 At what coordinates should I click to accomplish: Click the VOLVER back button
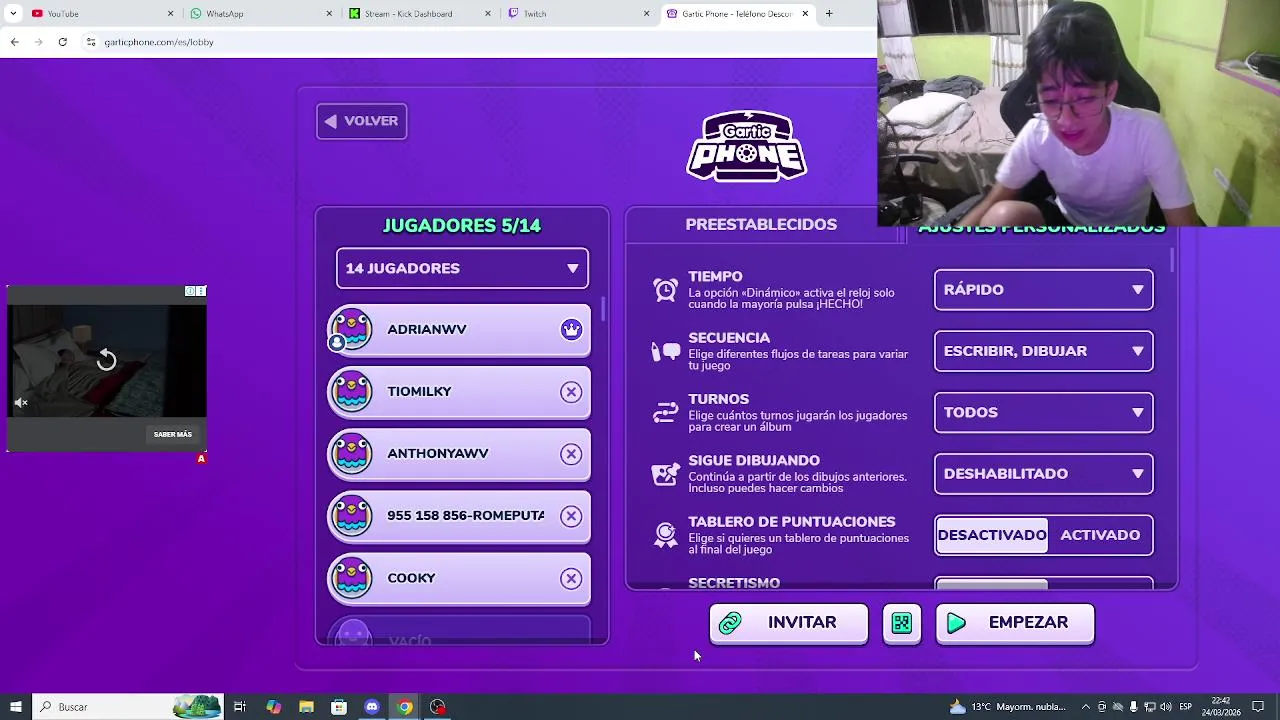pyautogui.click(x=361, y=121)
